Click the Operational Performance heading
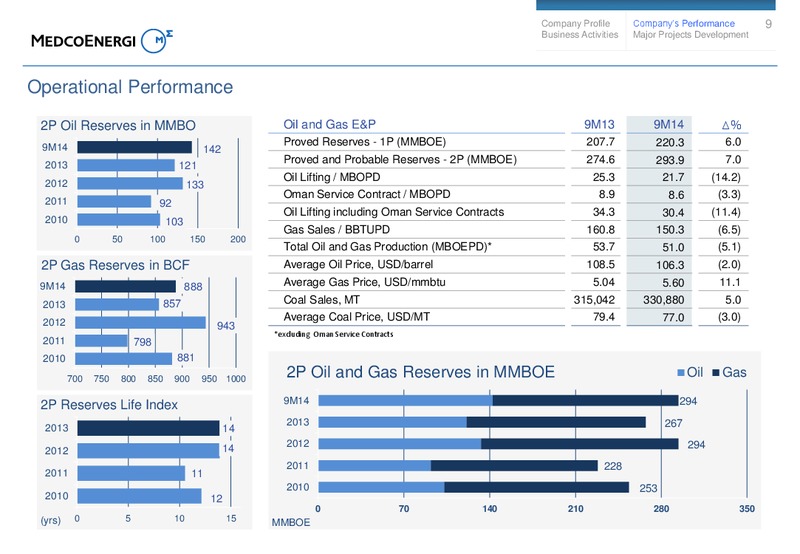 [x=130, y=87]
